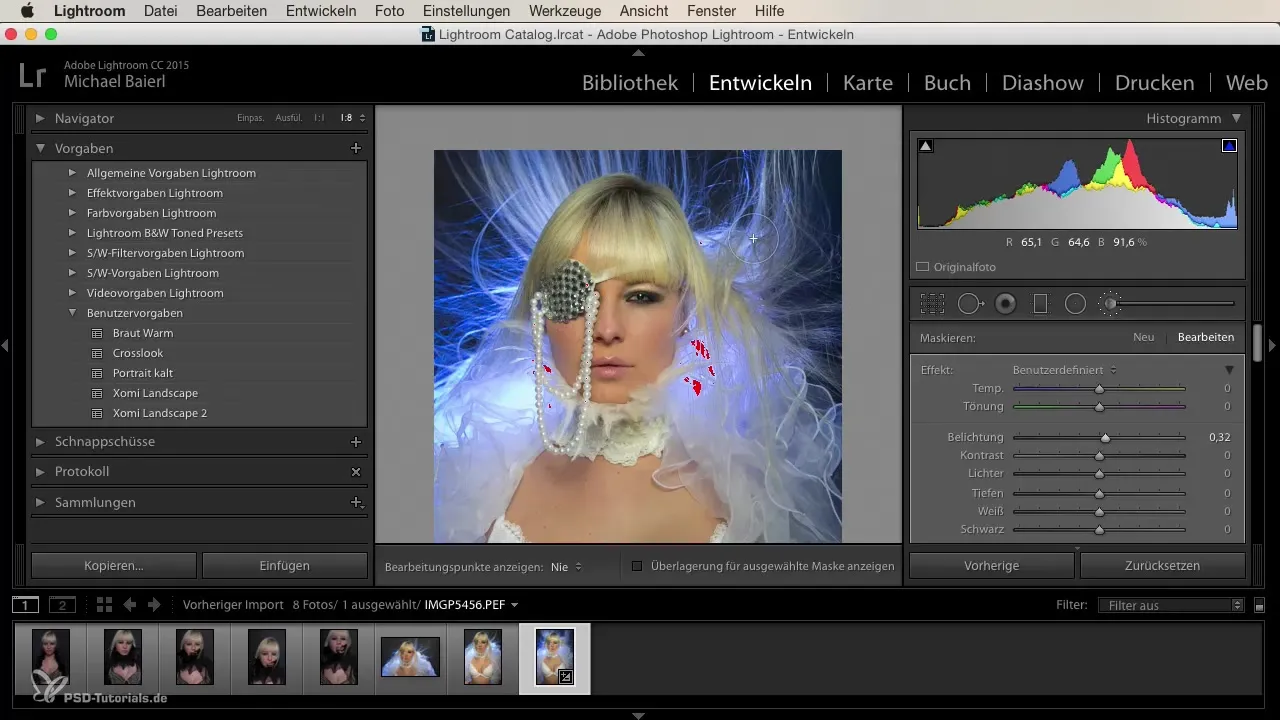Select the Spot Removal tool

(971, 303)
